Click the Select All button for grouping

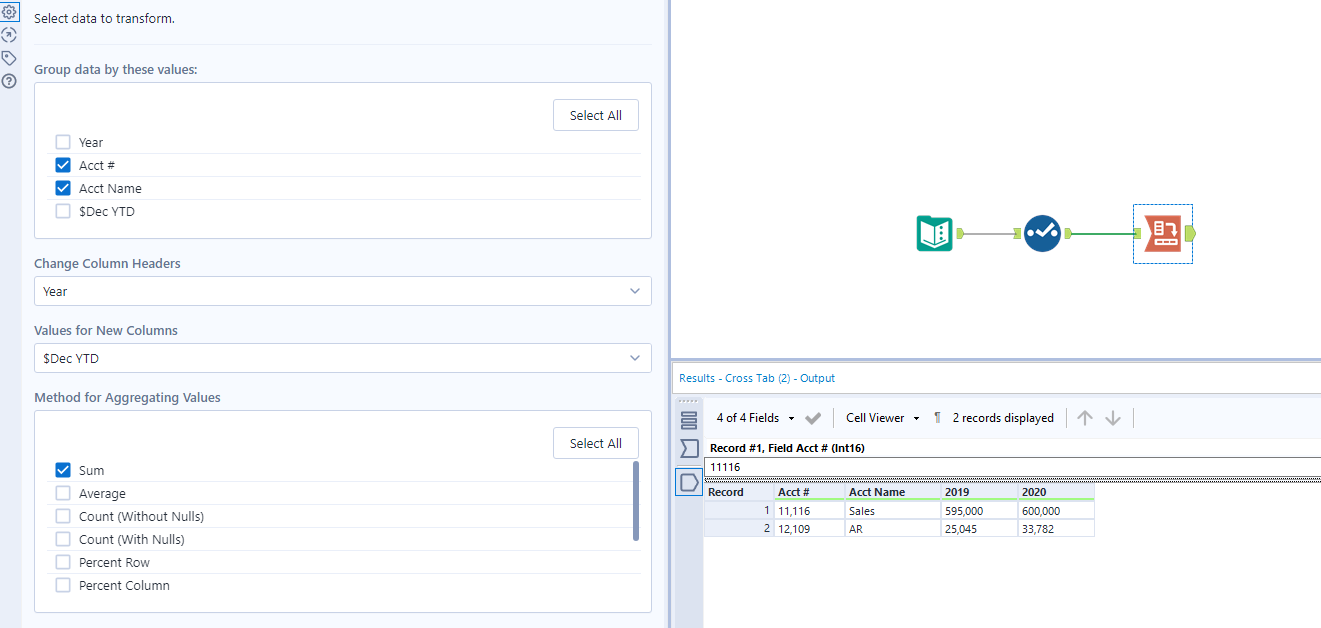pos(595,115)
